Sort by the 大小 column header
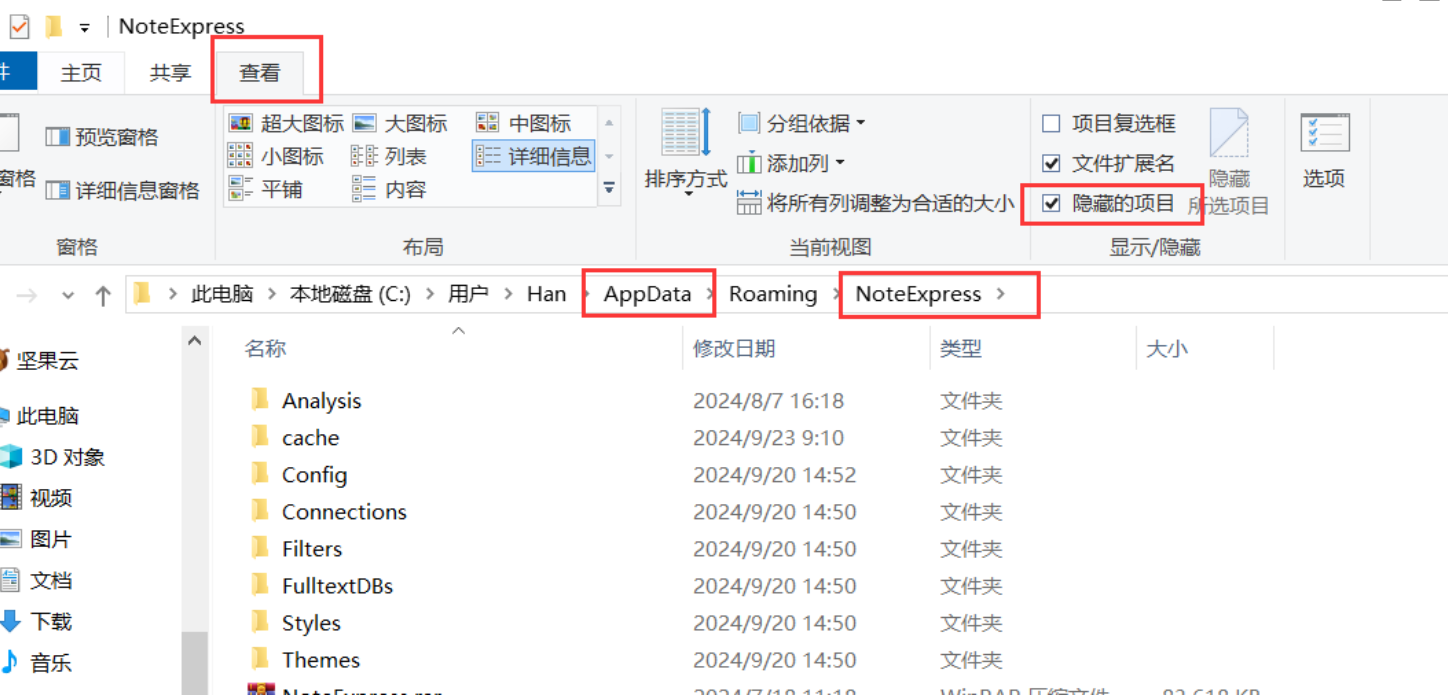The width and height of the screenshot is (1448, 696). click(x=1167, y=348)
